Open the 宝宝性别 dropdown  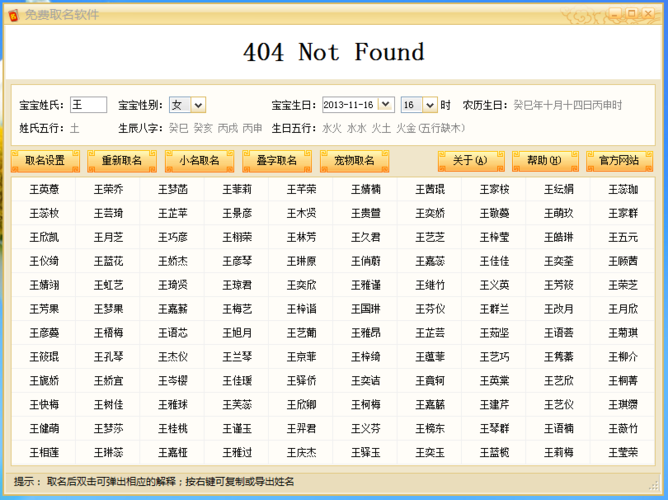click(198, 105)
